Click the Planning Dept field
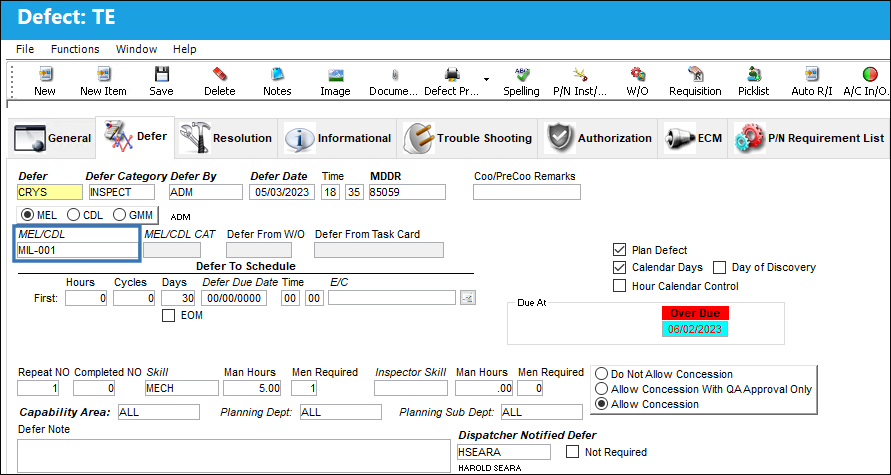 pos(340,412)
